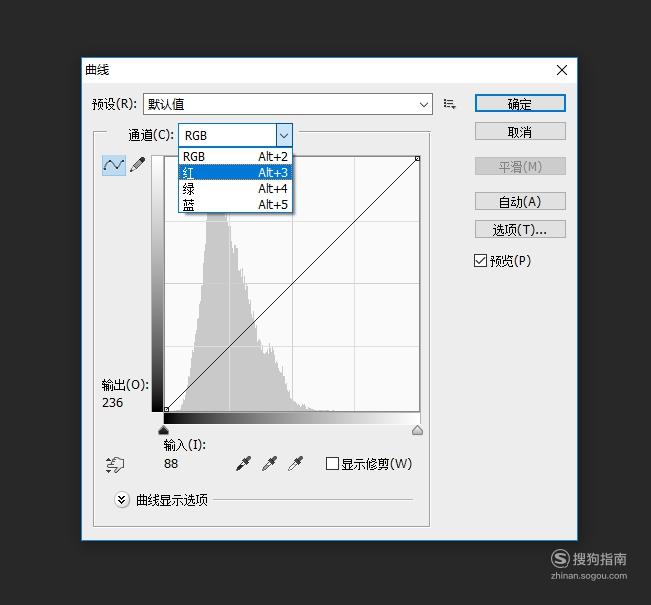The height and width of the screenshot is (605, 651).
Task: Open 选项(T)... settings button
Action: pyautogui.click(x=520, y=229)
